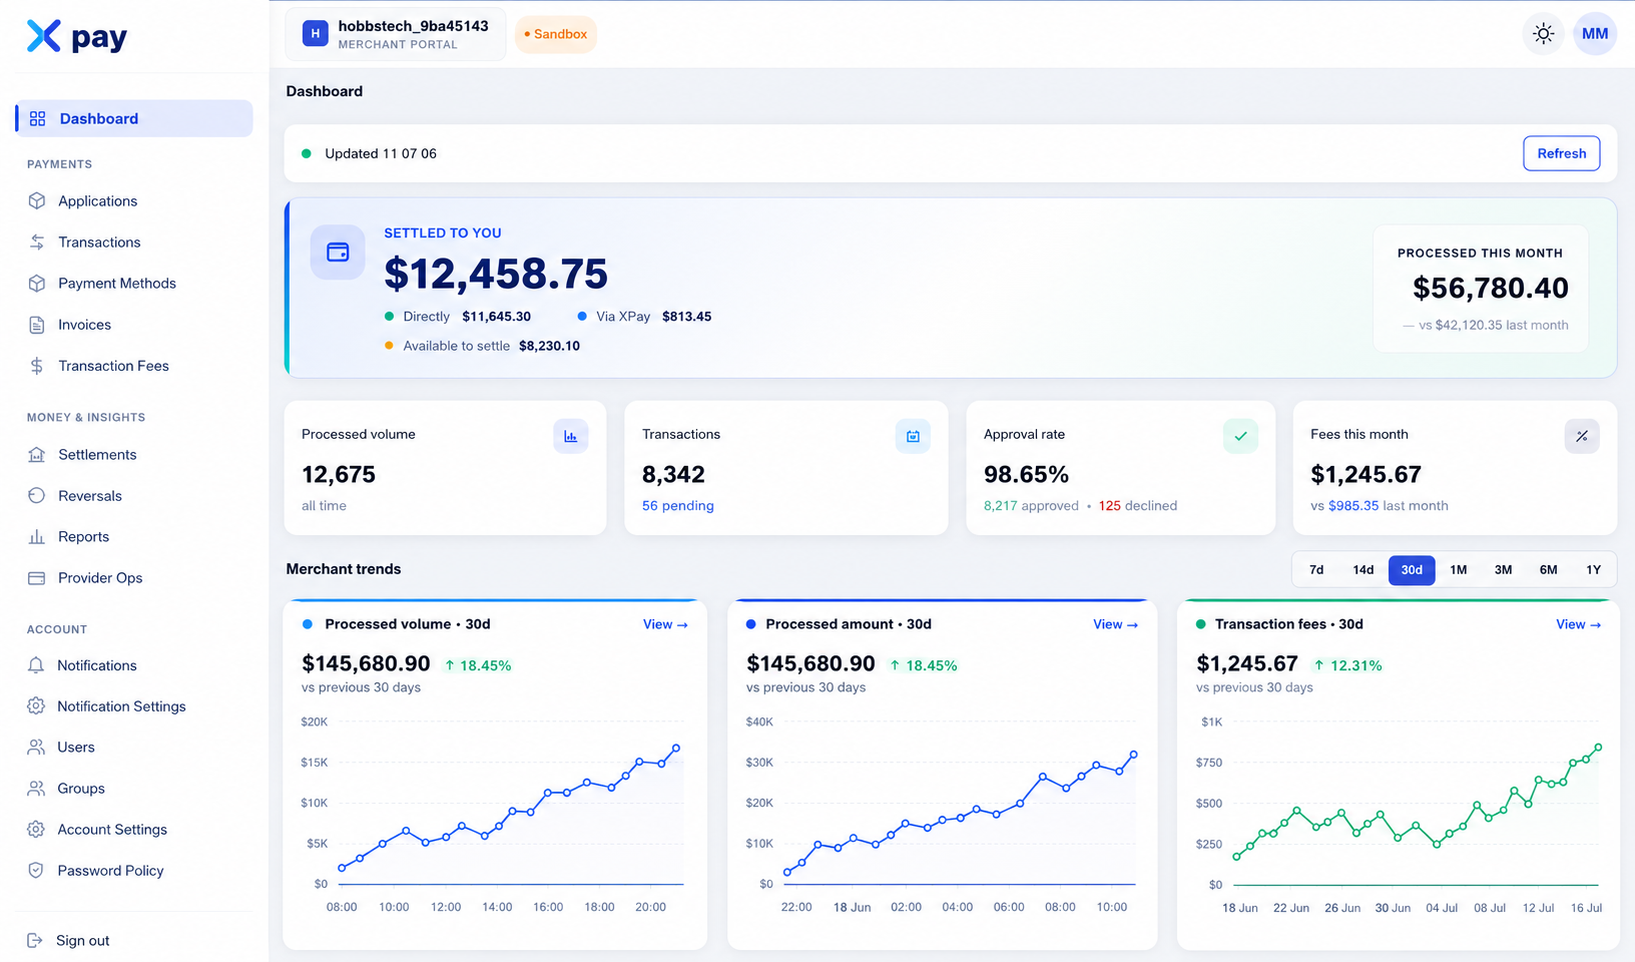Click the Reversals circular arrow icon
This screenshot has height=962, width=1635.
tap(37, 496)
